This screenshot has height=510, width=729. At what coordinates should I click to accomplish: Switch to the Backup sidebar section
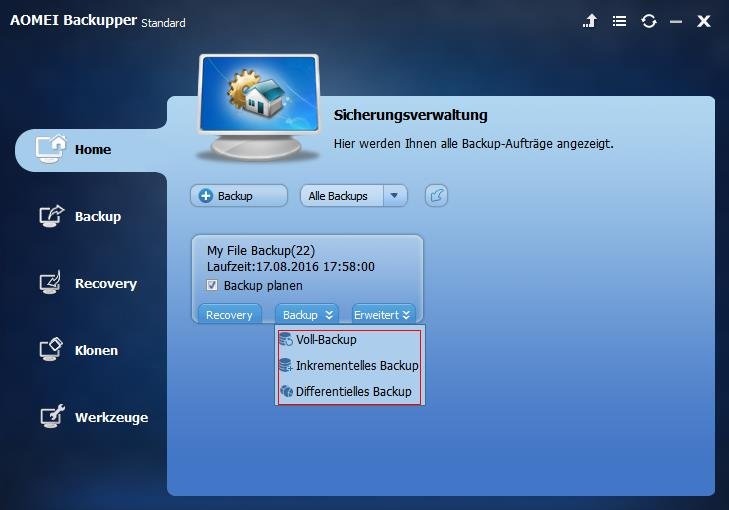(x=80, y=217)
